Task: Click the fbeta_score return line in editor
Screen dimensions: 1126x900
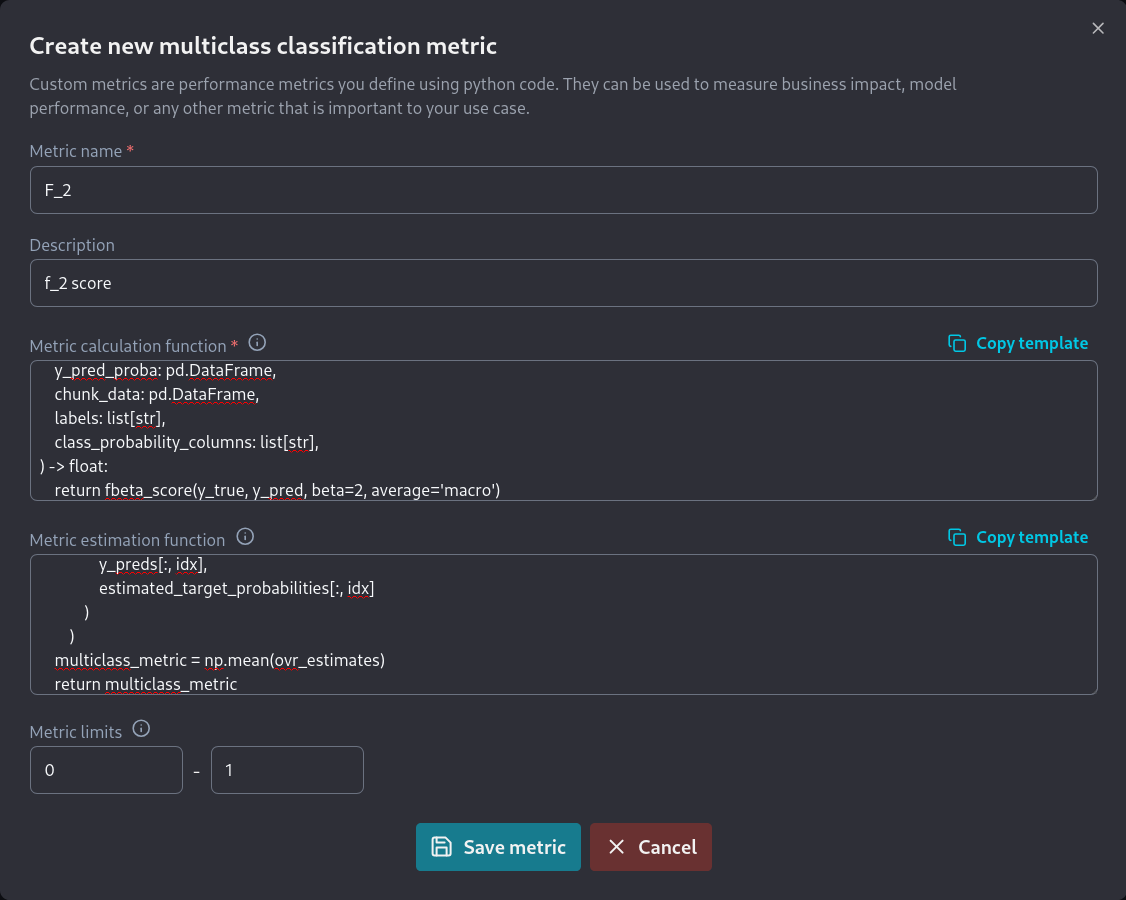Action: 277,490
